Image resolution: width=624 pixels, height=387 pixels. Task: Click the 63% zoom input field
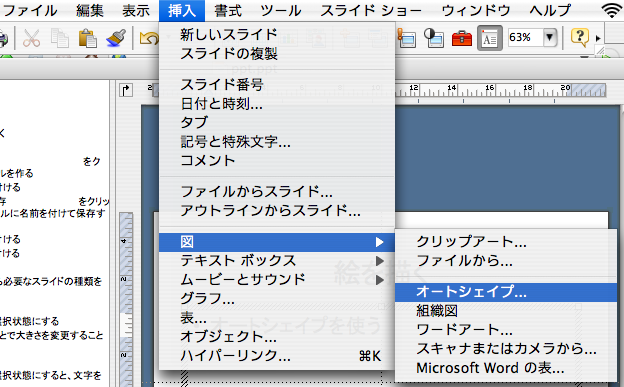coord(525,37)
